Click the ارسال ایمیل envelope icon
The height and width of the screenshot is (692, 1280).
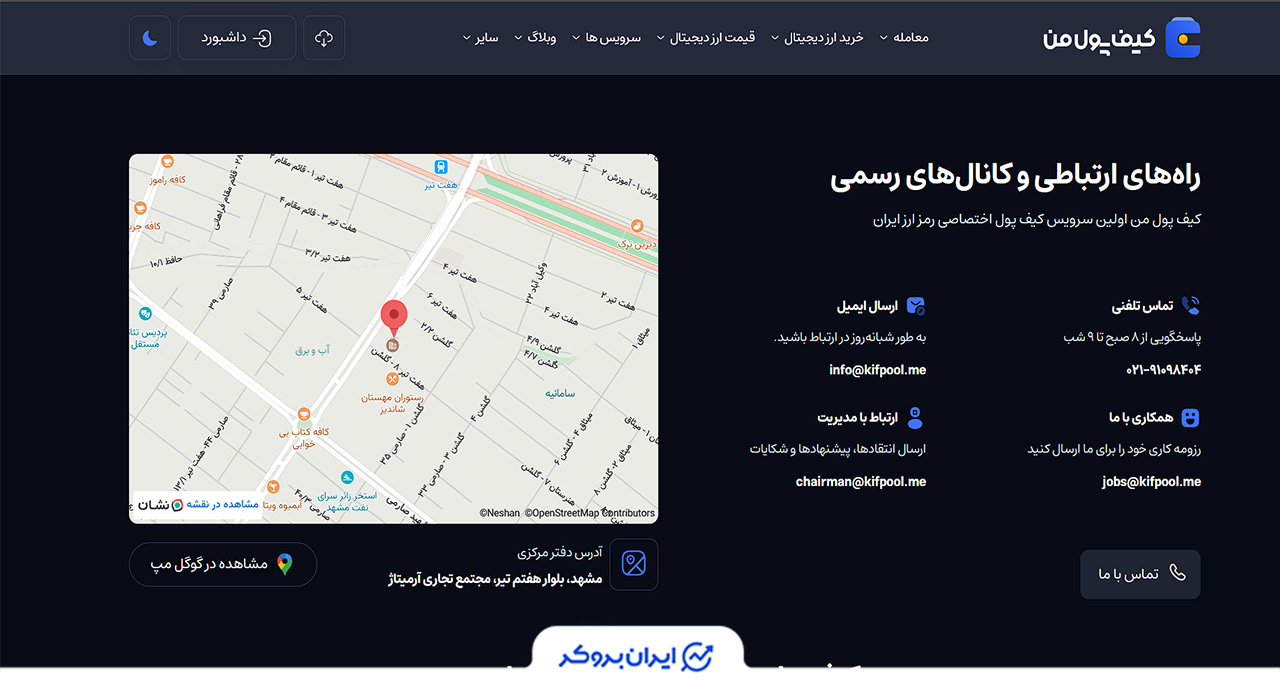click(x=916, y=306)
